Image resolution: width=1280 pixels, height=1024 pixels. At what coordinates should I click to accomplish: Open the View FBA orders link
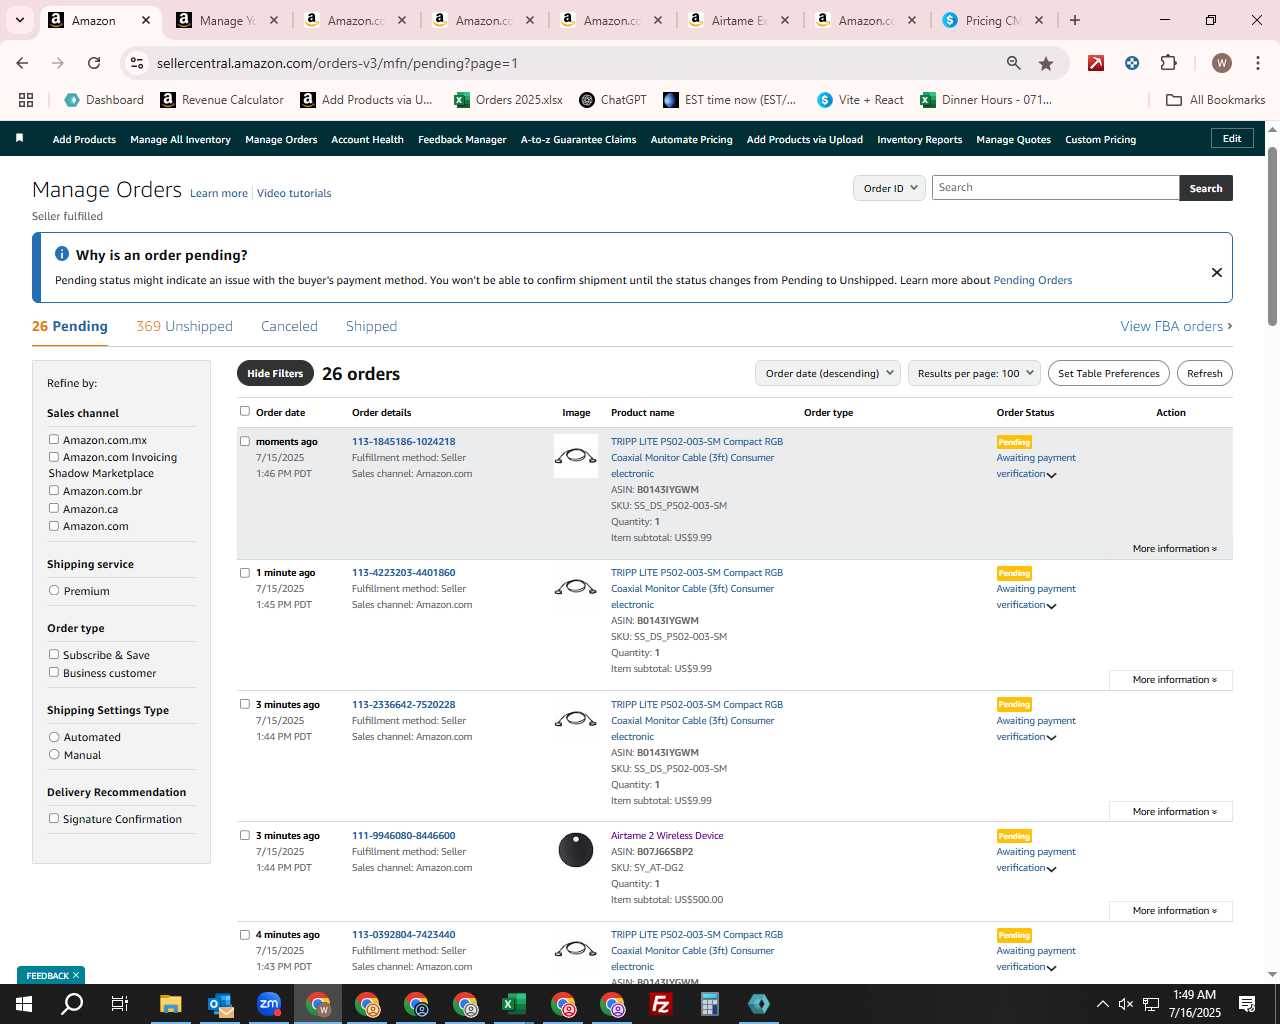coord(1176,326)
